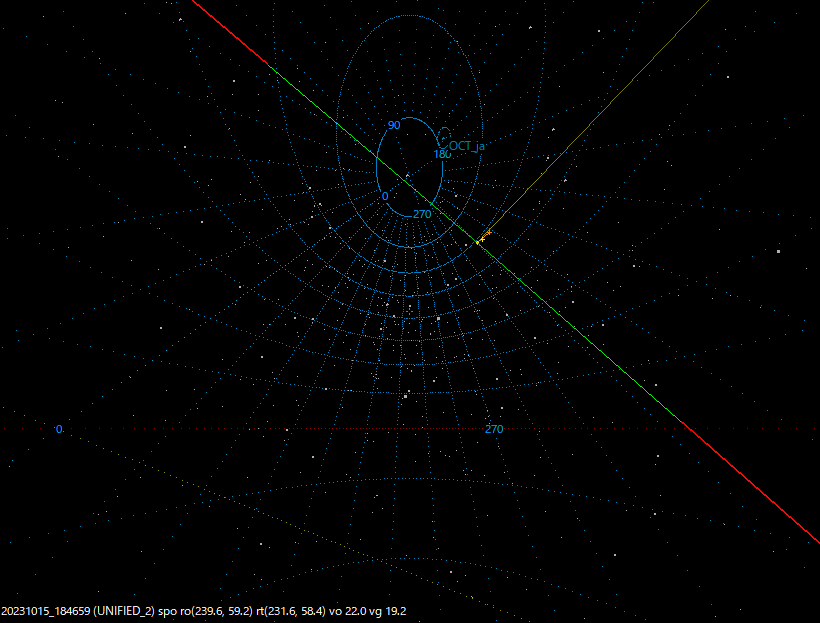Click the 90 label on the polar circle

(394, 125)
